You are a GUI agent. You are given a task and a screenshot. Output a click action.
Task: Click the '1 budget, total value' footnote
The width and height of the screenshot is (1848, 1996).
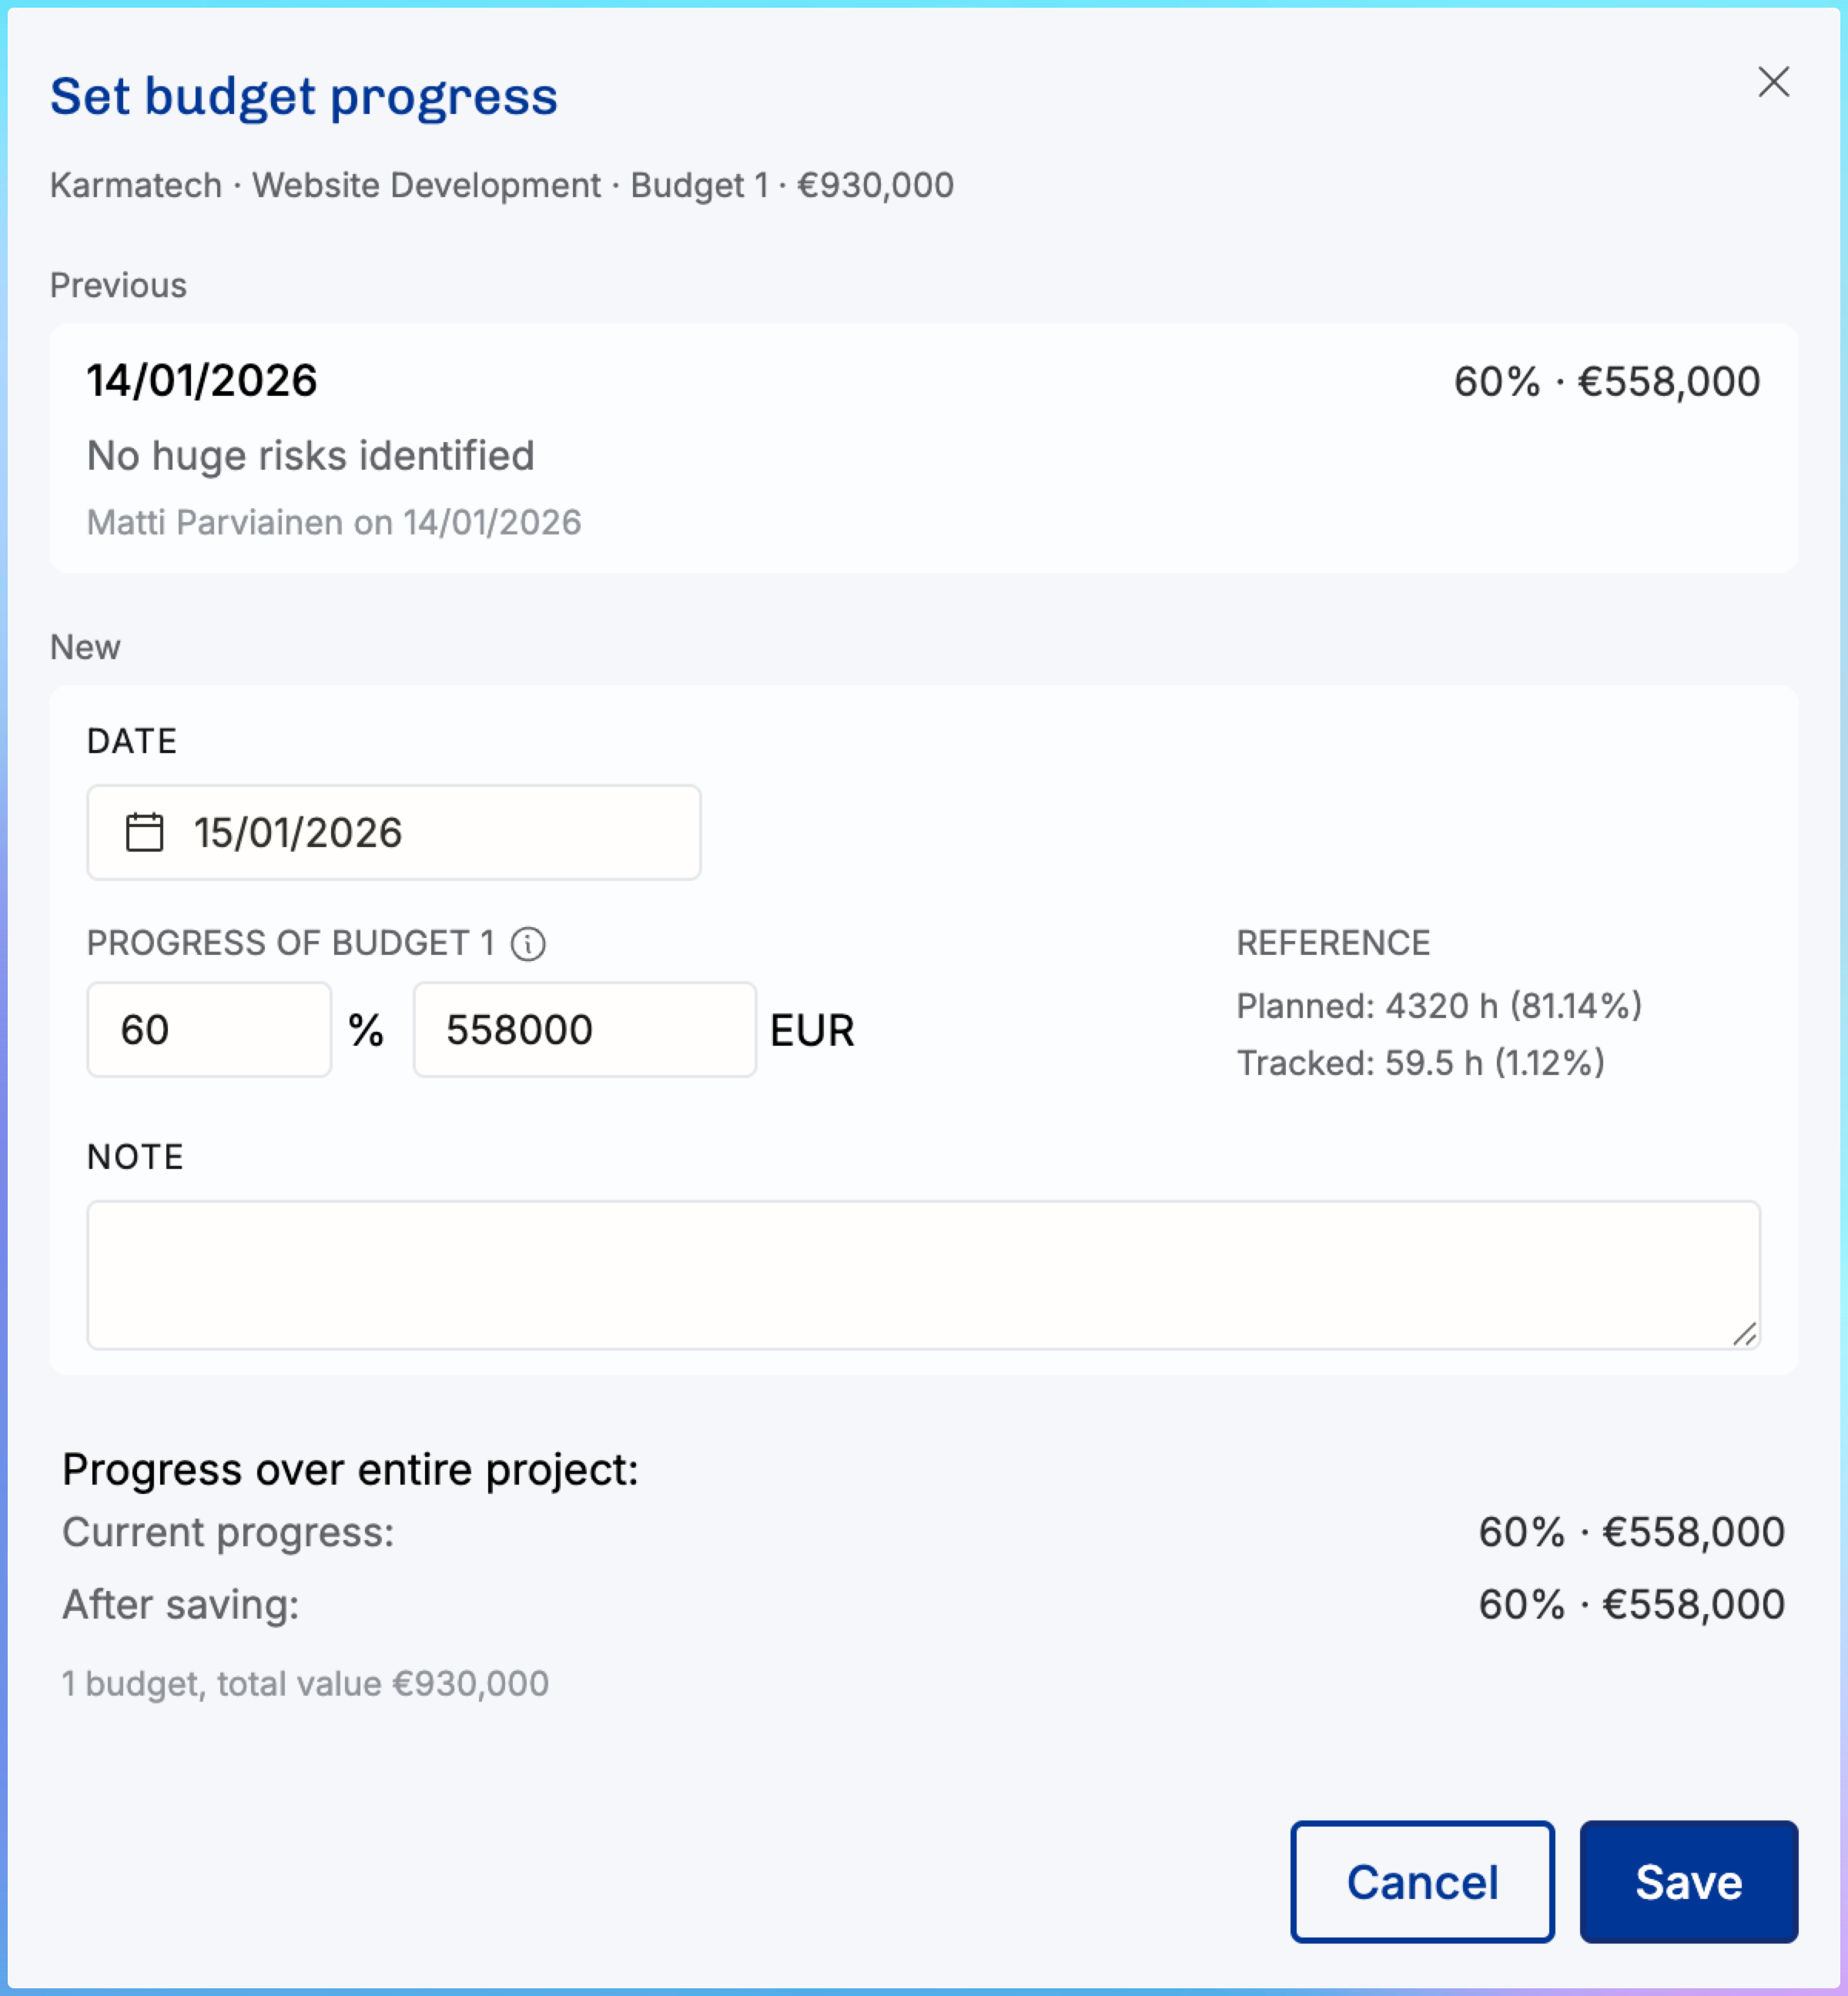click(x=305, y=1684)
